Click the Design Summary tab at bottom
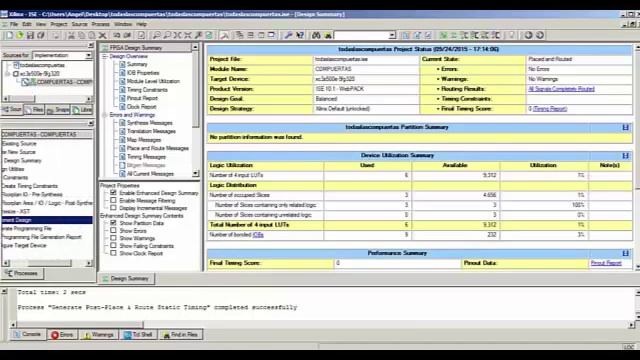This screenshot has width=640, height=360. coord(126,278)
